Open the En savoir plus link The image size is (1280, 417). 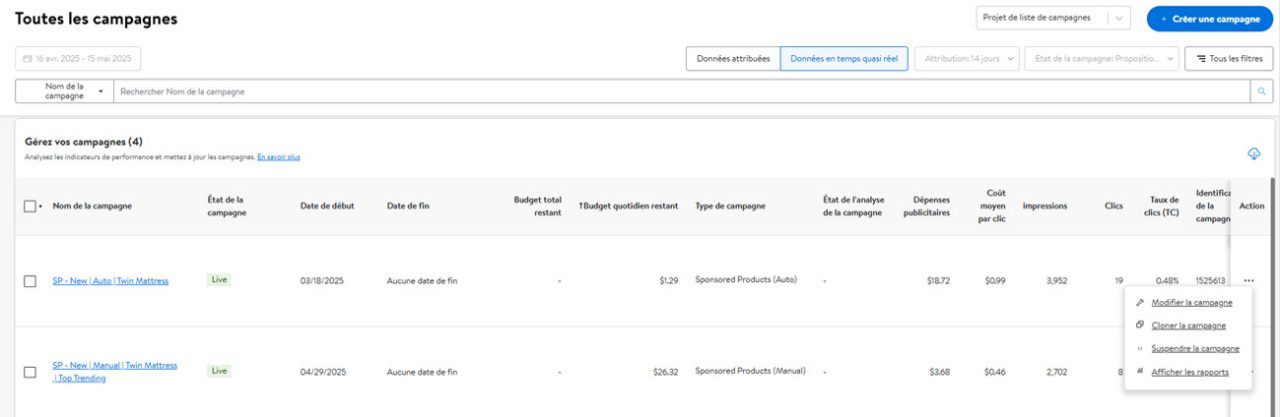point(279,157)
